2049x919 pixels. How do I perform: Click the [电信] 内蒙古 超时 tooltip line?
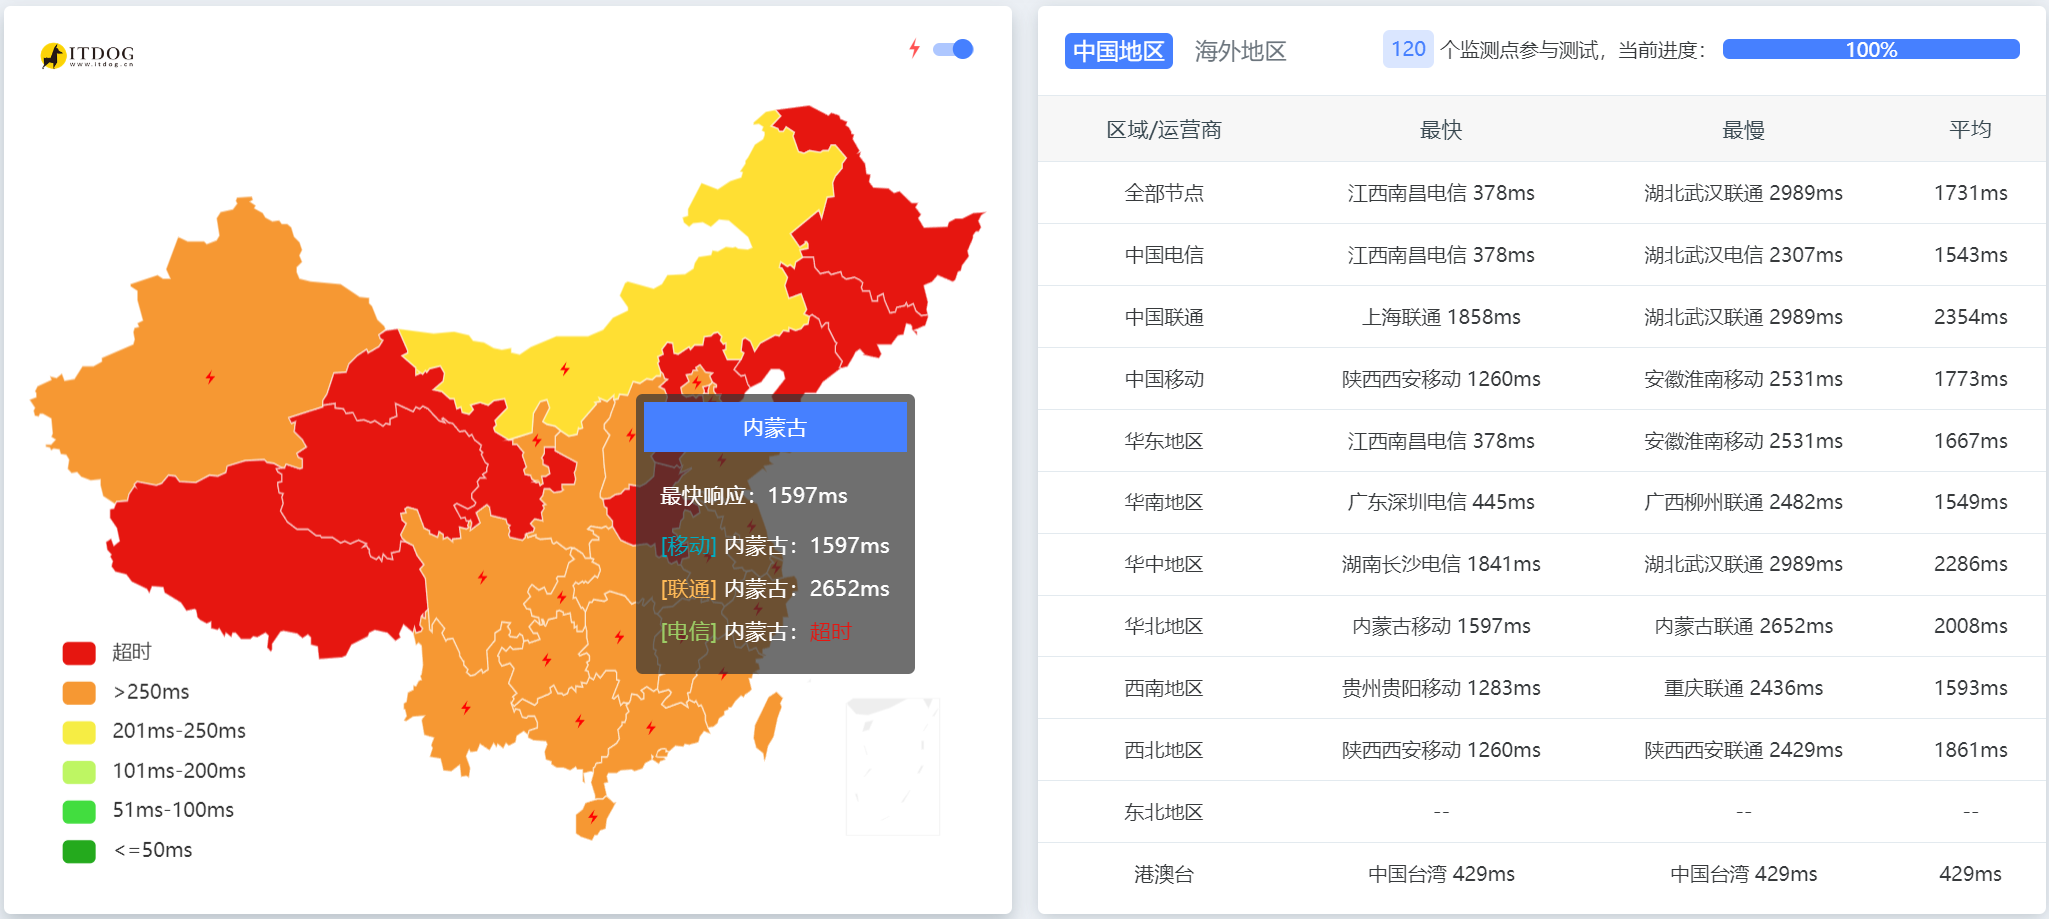pyautogui.click(x=756, y=631)
